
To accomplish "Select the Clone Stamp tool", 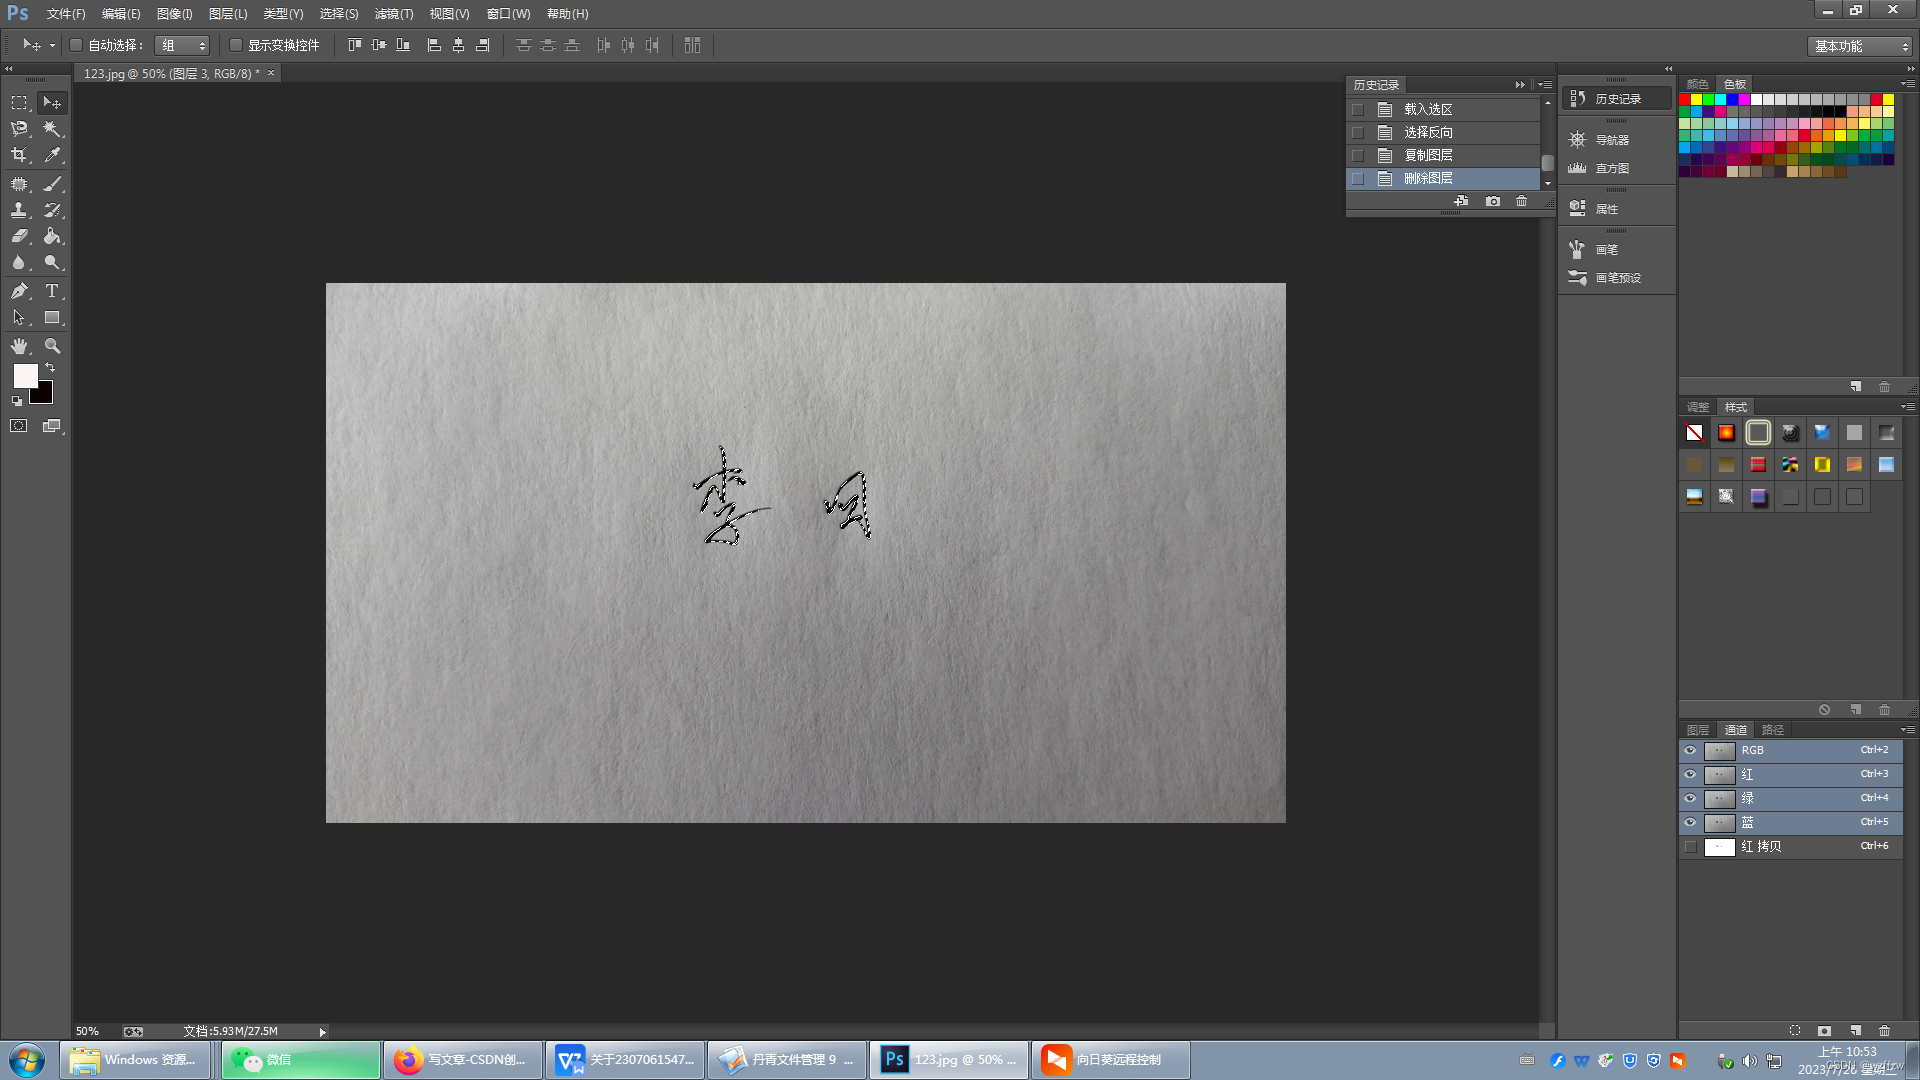I will [19, 210].
